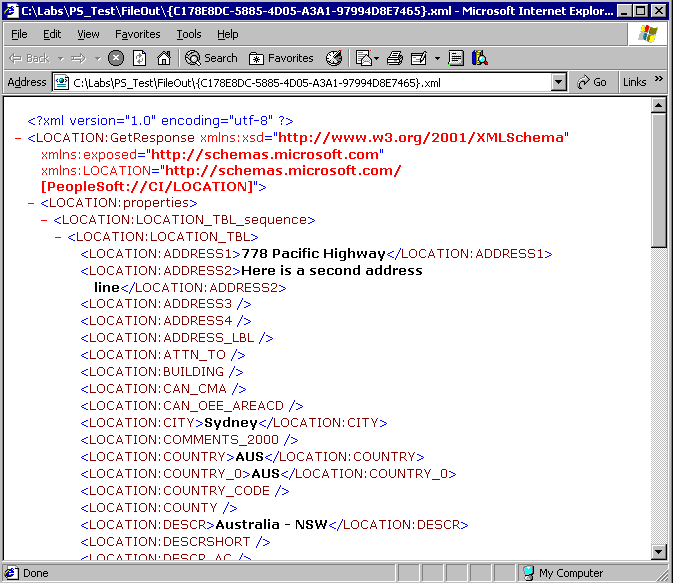This screenshot has width=674, height=583.
Task: Expand the Address bar dropdown list
Action: [x=558, y=82]
